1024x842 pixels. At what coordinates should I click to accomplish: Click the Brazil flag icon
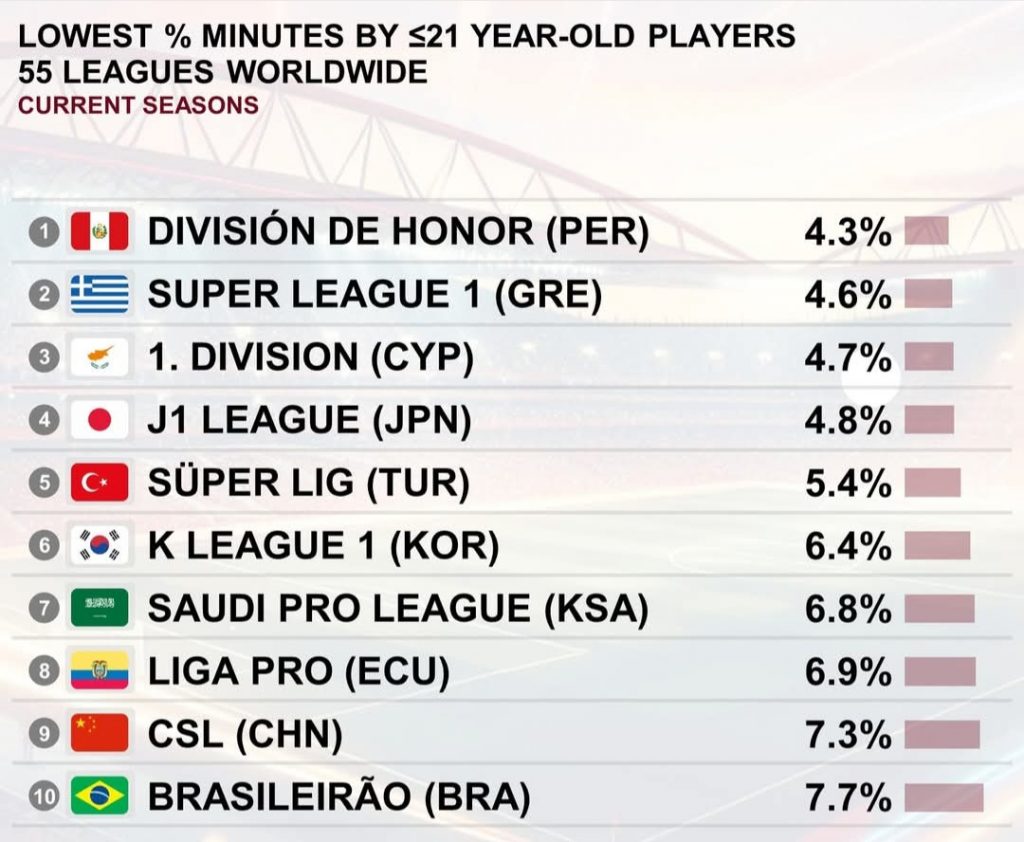[x=100, y=797]
